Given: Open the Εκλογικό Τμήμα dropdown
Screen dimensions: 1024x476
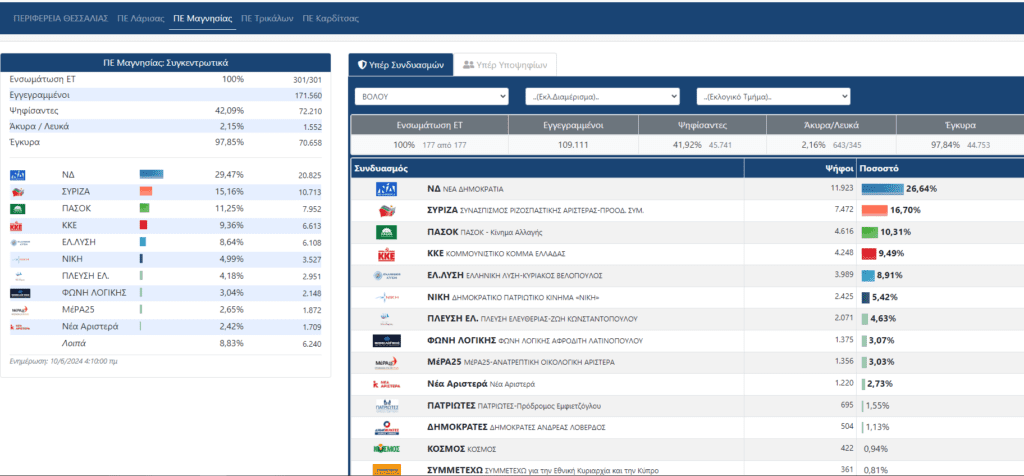Looking at the screenshot, I should pos(773,96).
